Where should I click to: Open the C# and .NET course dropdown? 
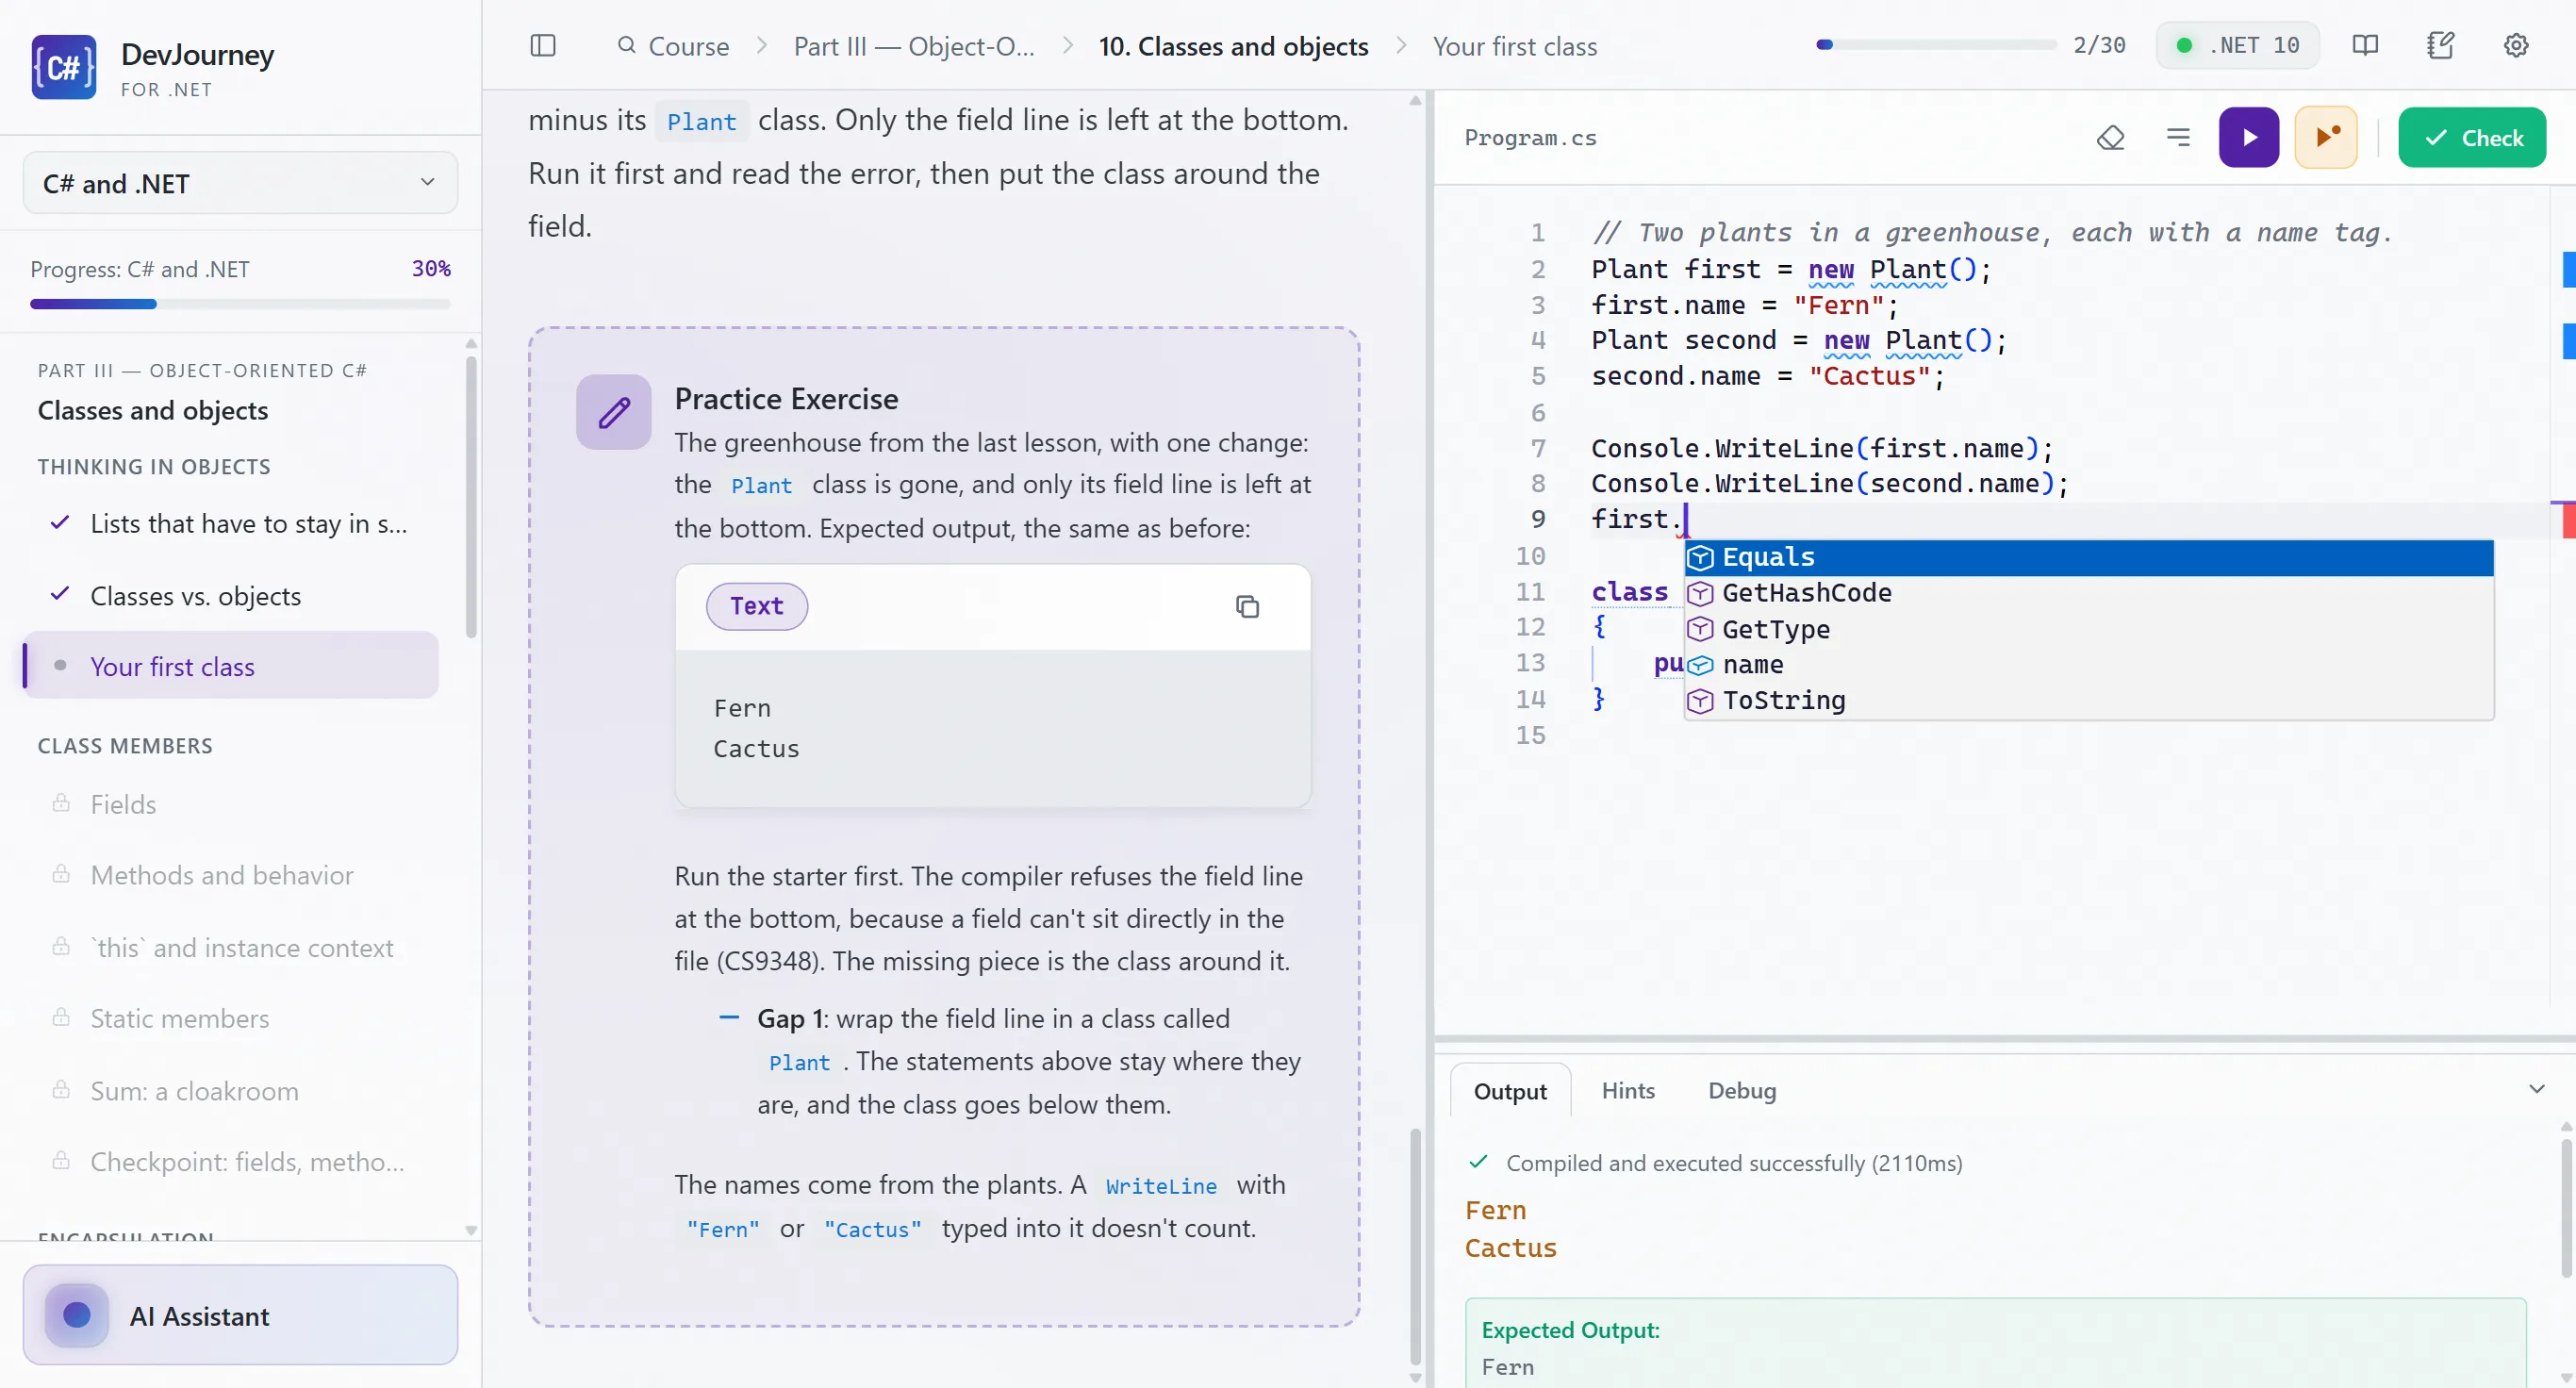[x=240, y=184]
